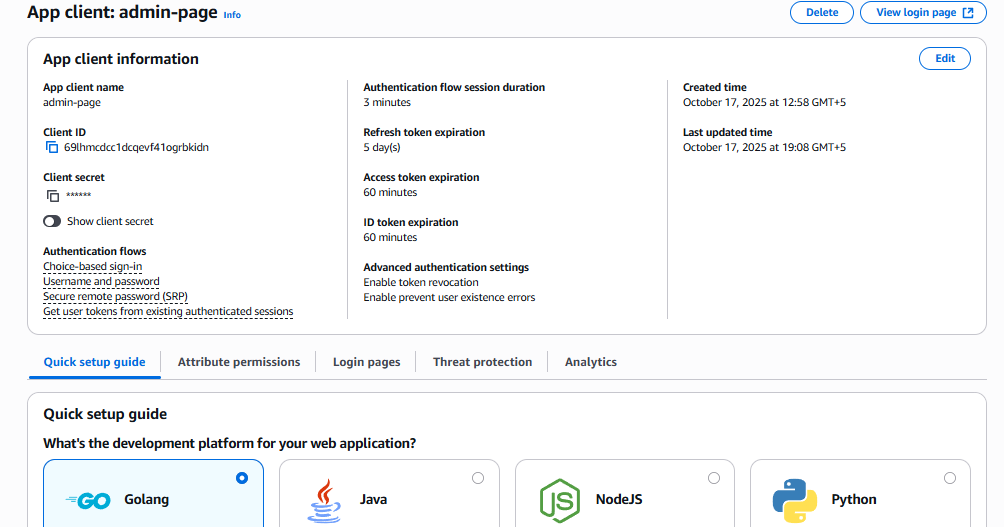Click updated time 'October 17, 2025 at 19:08 GMT+5'

coord(764,147)
